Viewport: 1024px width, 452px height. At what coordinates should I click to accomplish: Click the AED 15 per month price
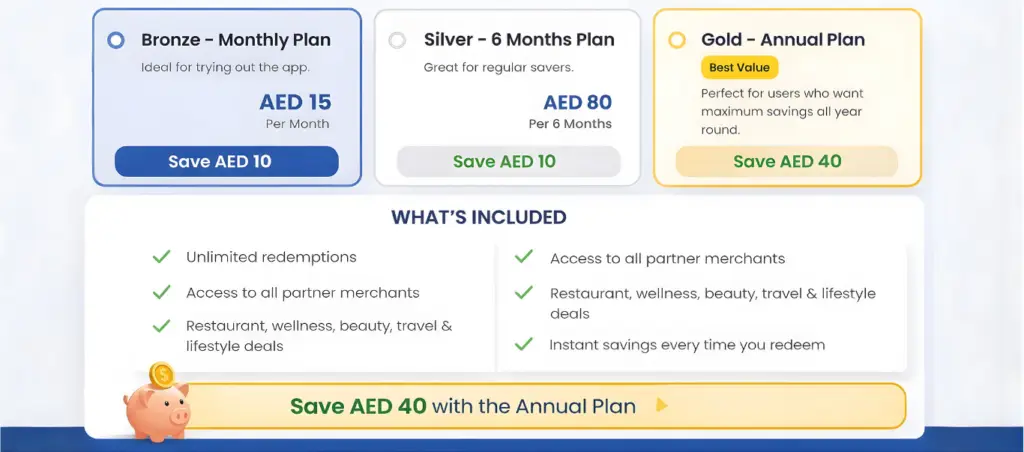pyautogui.click(x=295, y=102)
